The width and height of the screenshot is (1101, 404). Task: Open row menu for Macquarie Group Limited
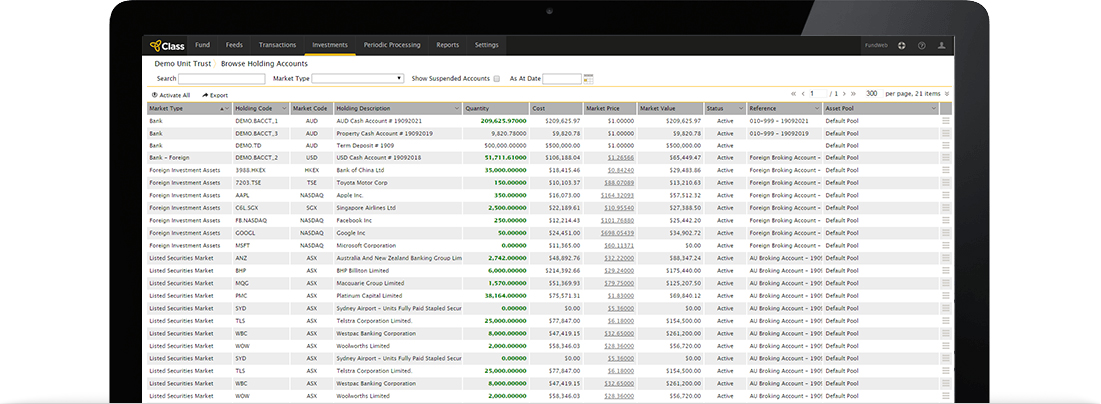946,283
